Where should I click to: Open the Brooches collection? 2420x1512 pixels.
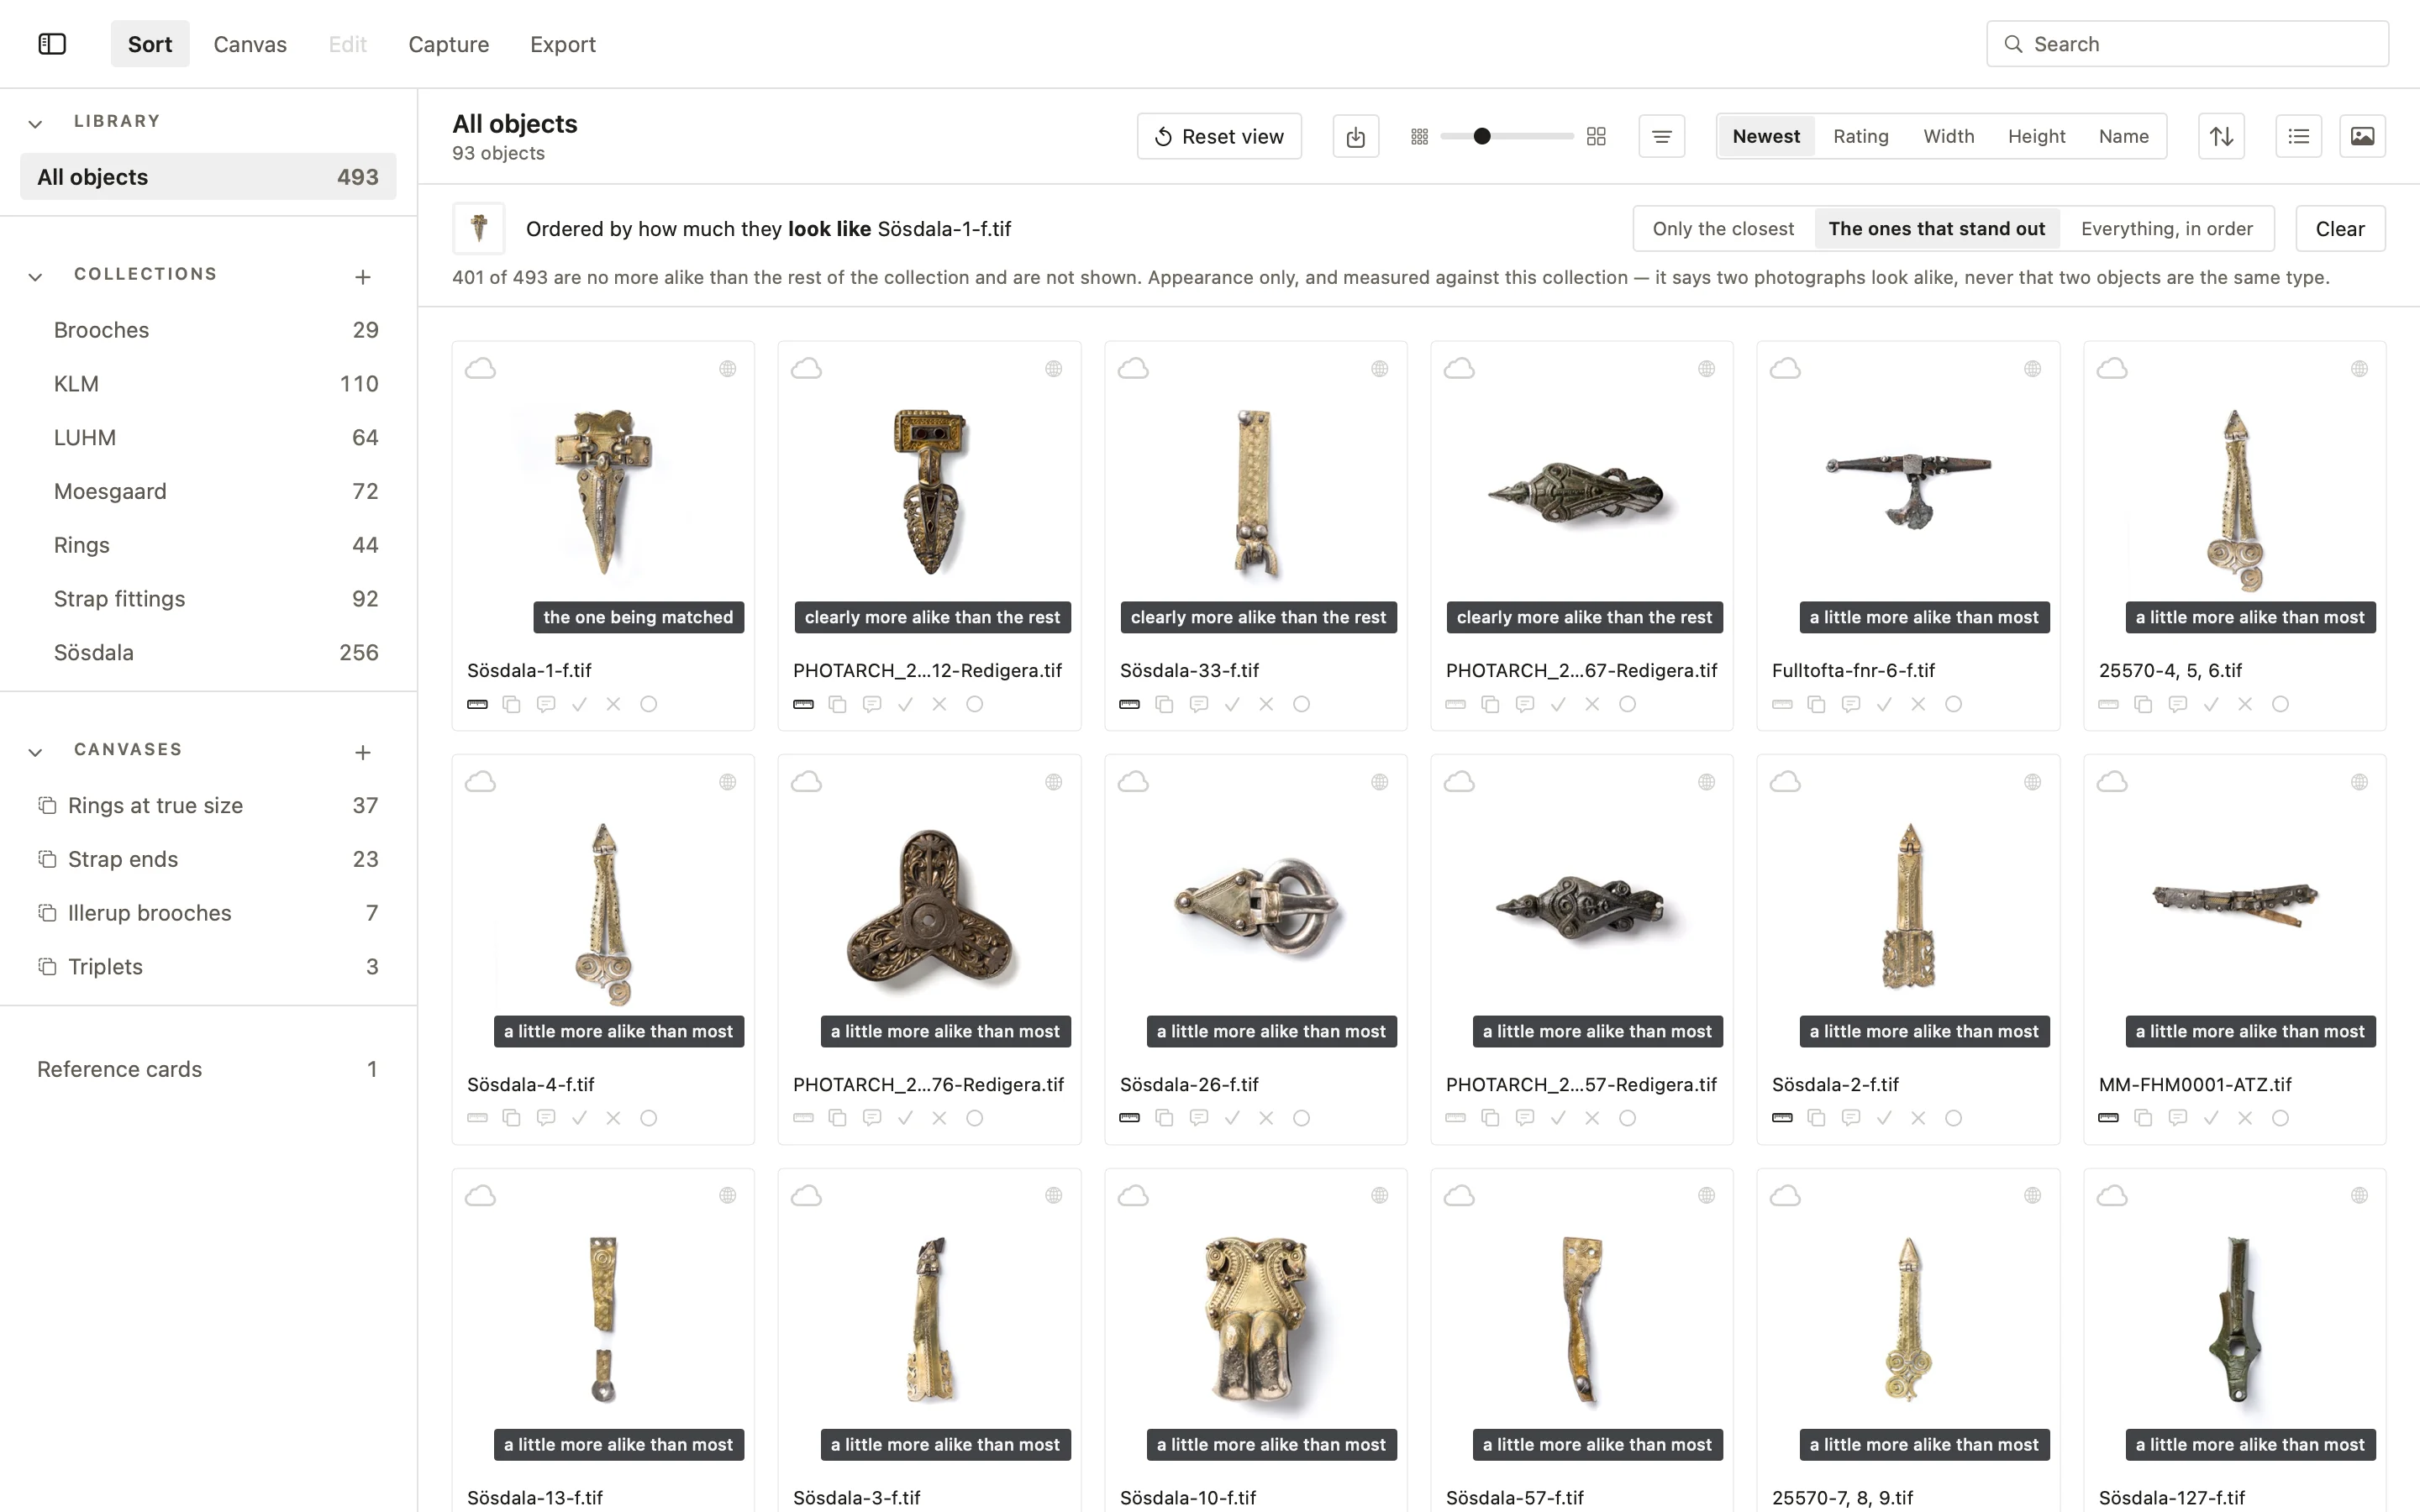208,330
